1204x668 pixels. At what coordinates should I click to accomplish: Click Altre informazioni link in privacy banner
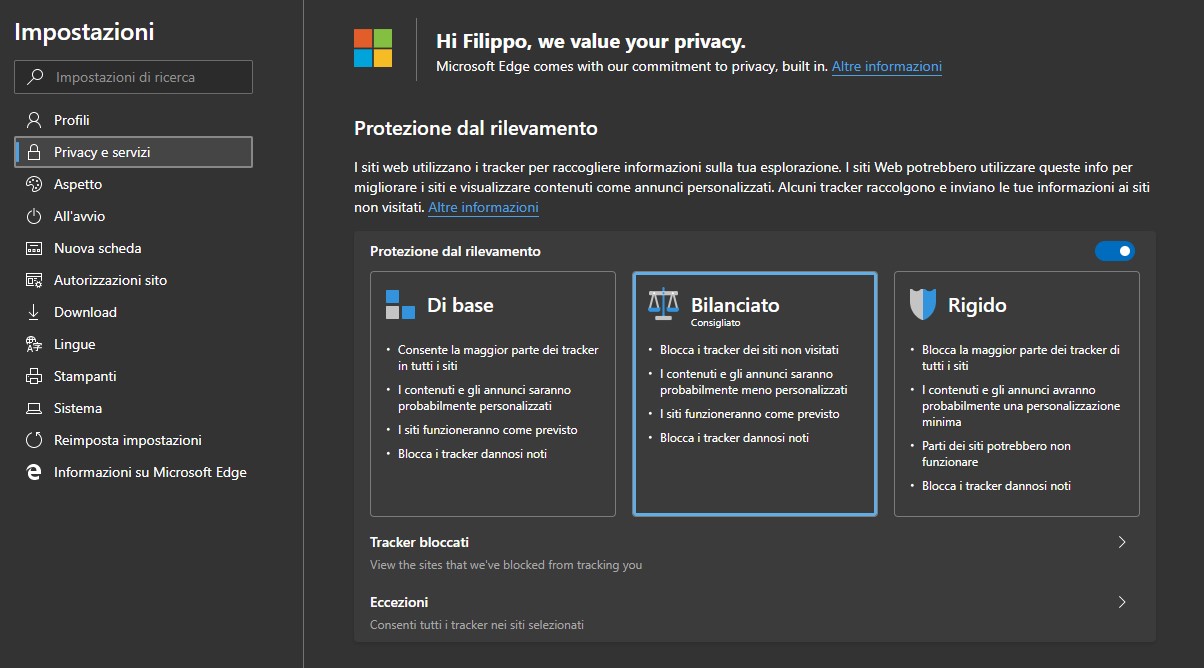point(887,67)
